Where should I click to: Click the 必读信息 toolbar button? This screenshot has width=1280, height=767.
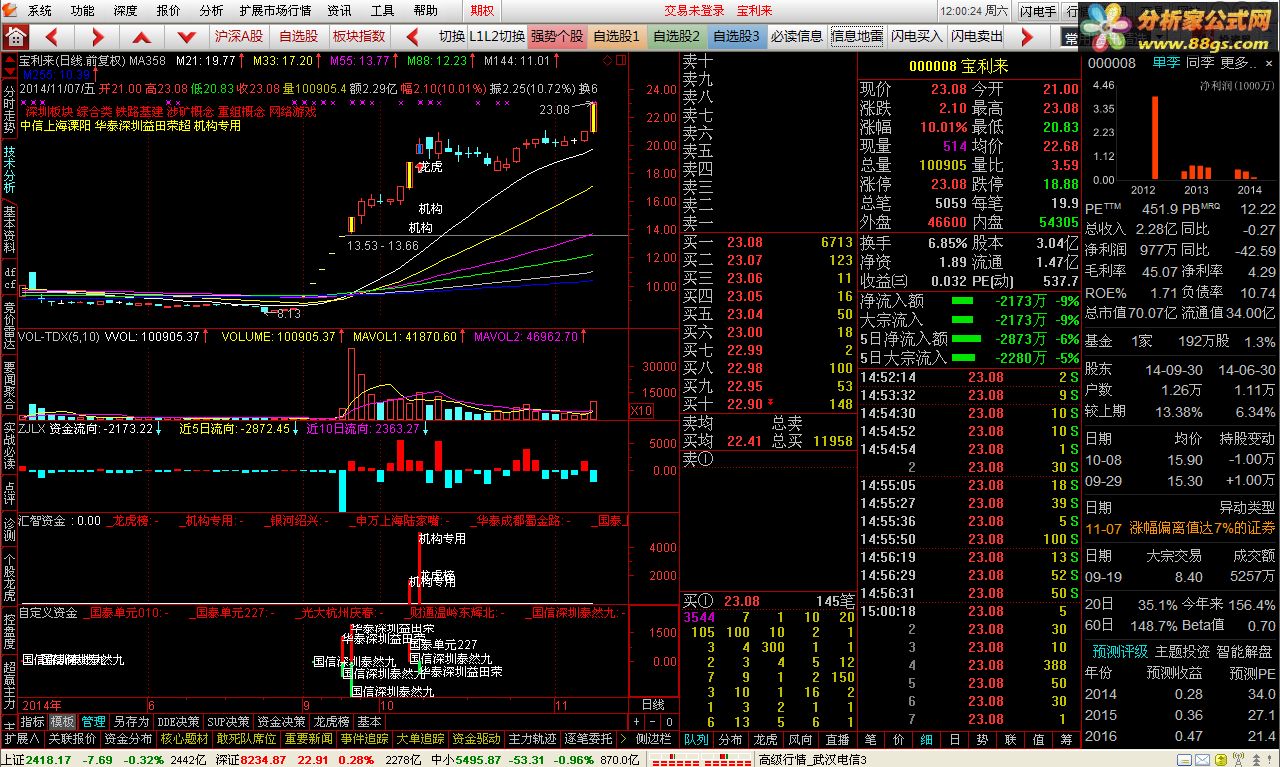[797, 37]
